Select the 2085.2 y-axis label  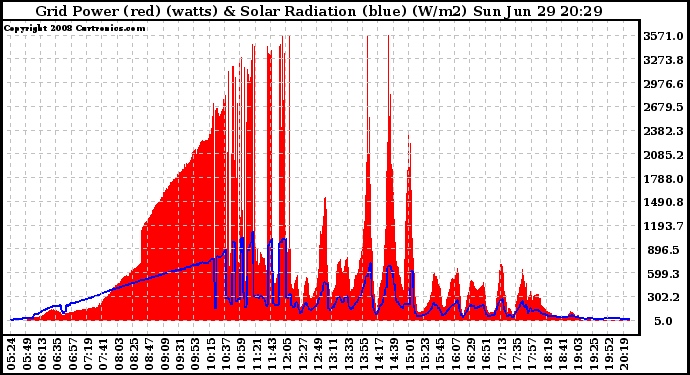point(663,155)
